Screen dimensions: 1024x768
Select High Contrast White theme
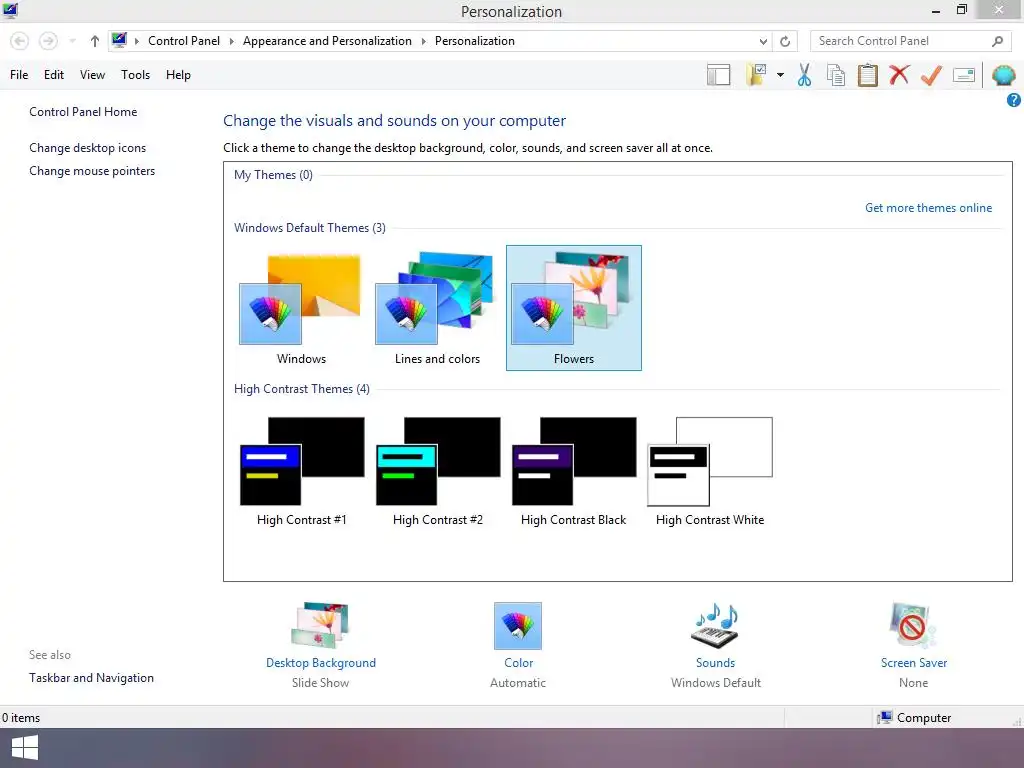coord(710,471)
